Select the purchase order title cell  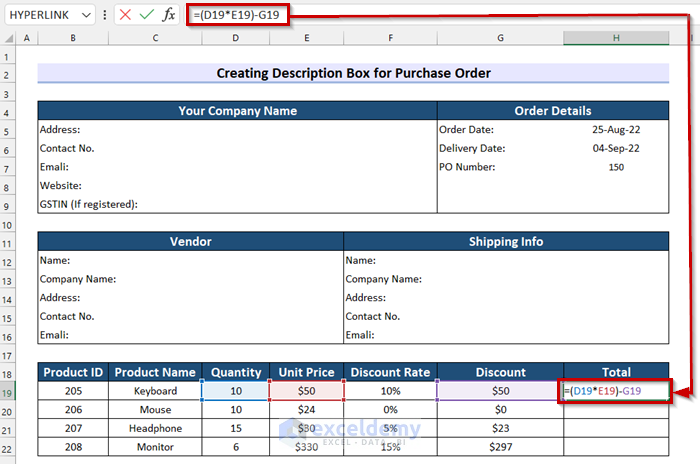click(353, 73)
